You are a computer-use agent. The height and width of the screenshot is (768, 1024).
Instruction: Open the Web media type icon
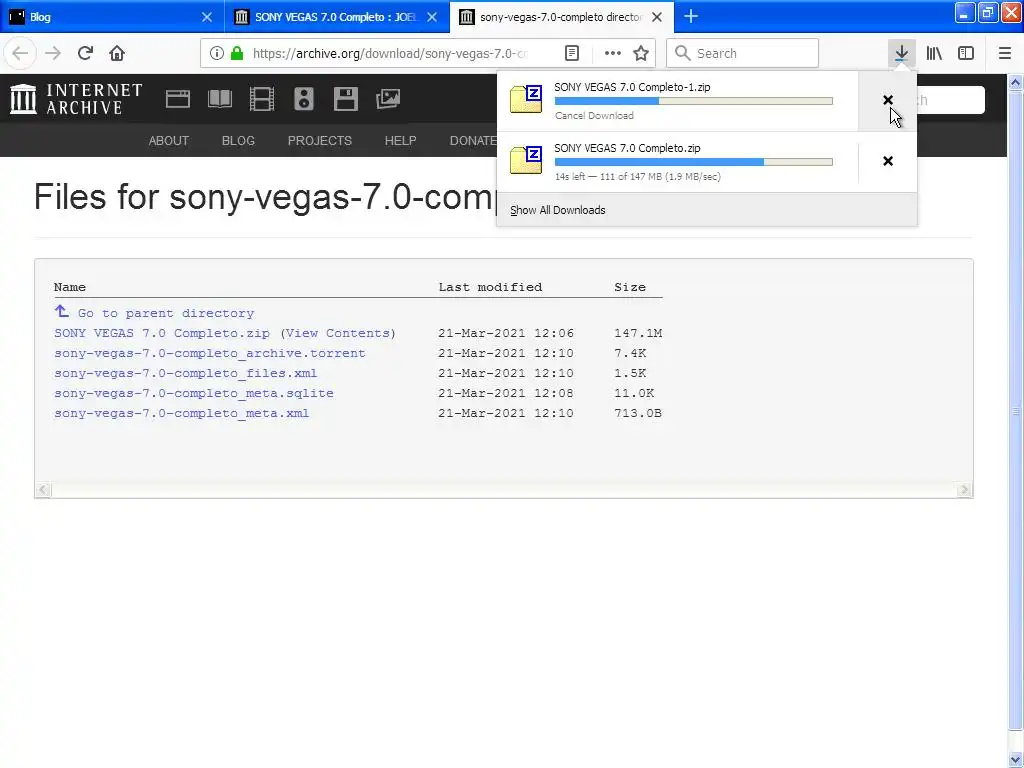point(178,99)
